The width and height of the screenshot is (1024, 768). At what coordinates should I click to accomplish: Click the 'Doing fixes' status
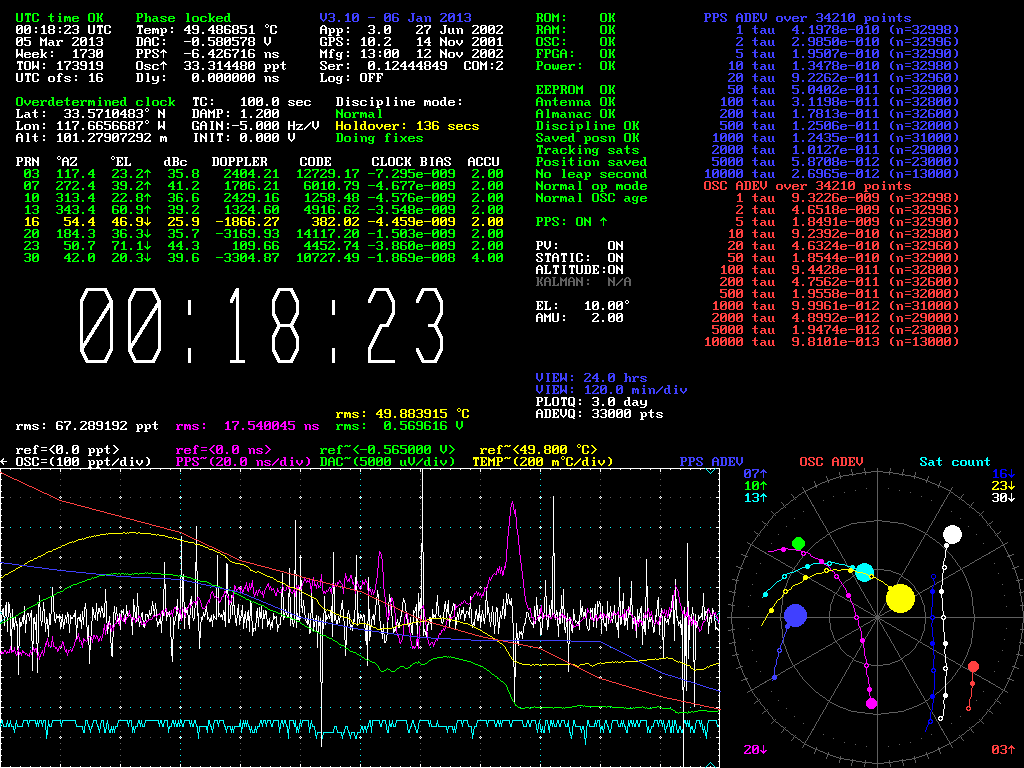(379, 138)
